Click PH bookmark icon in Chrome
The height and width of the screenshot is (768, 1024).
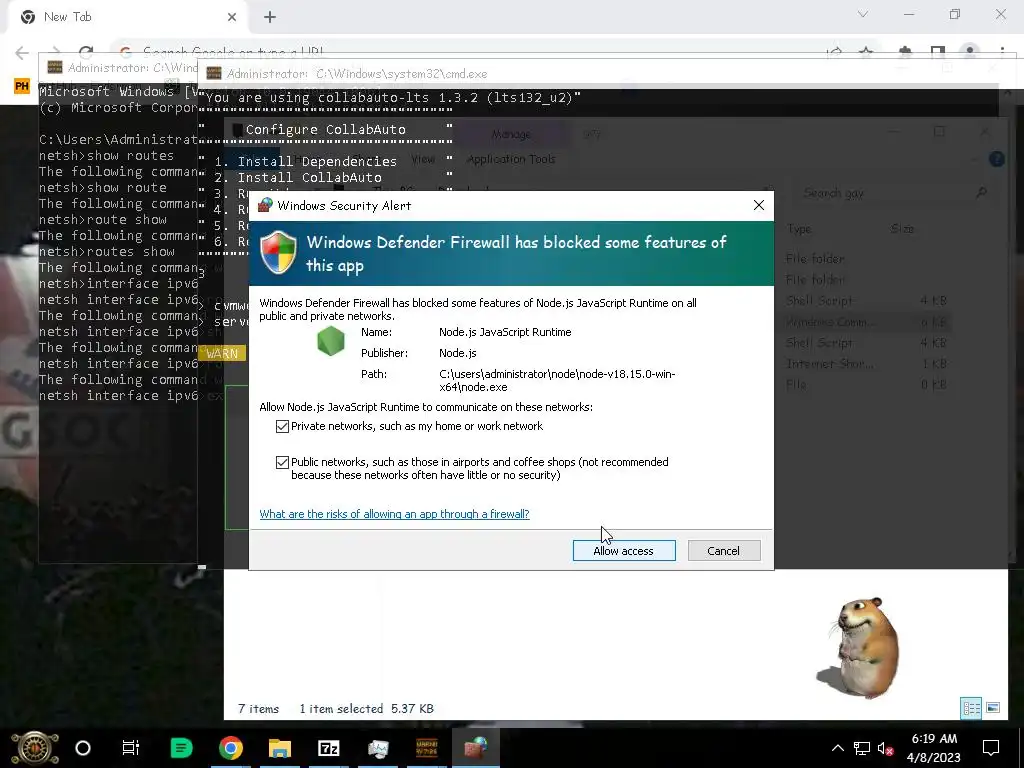[22, 86]
